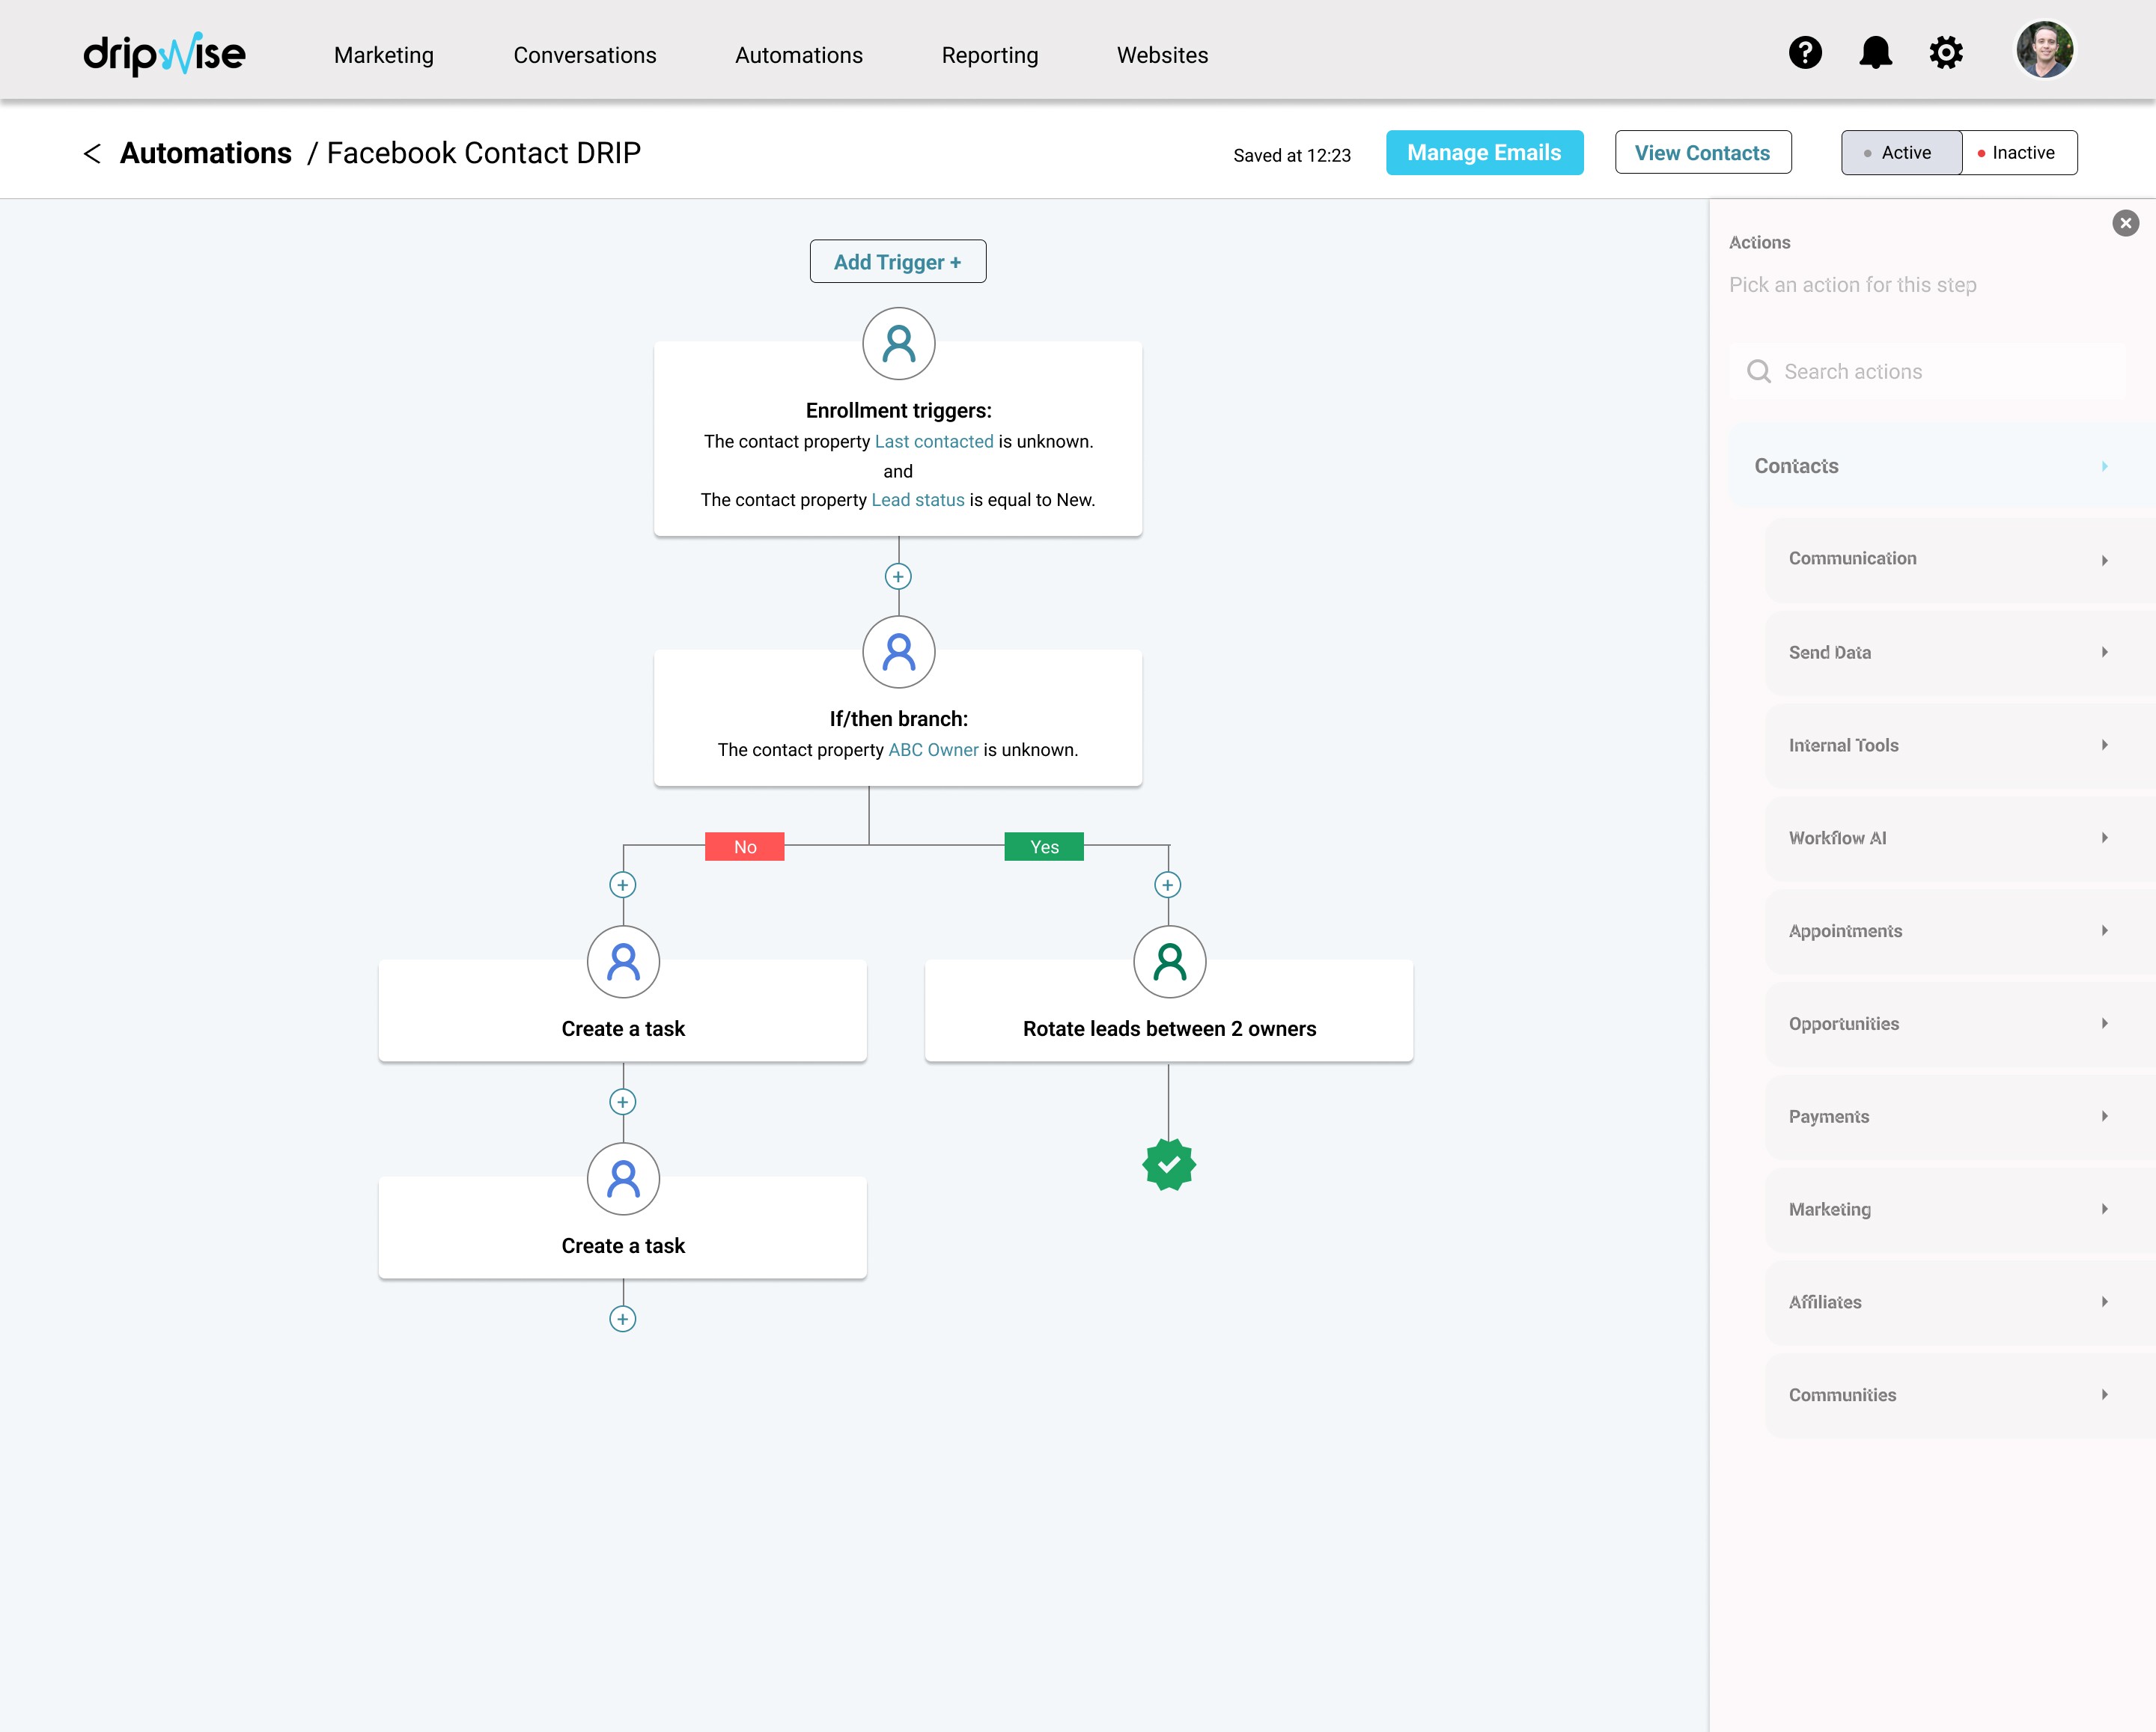This screenshot has height=1732, width=2156.
Task: Click the back arrow beside Automations
Action: 92,153
